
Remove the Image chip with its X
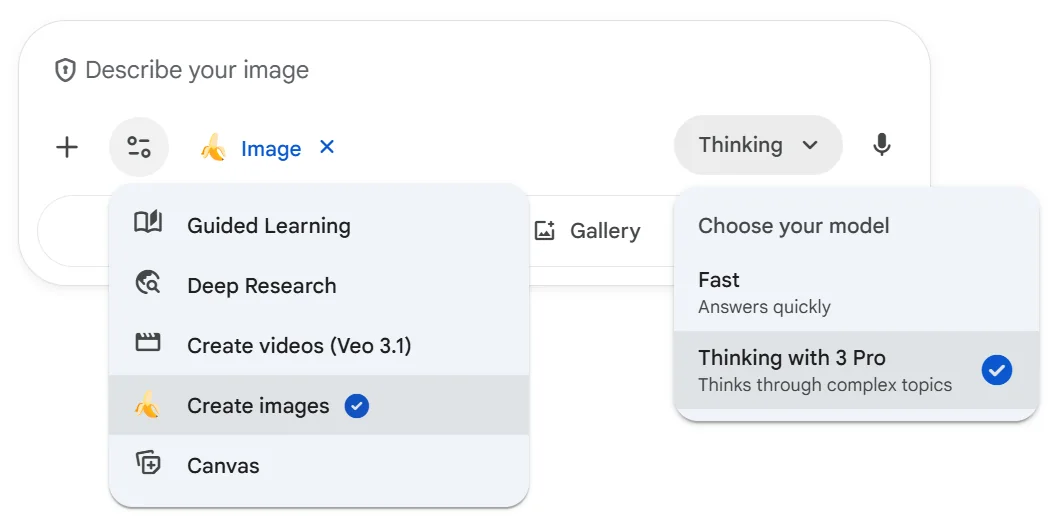pos(327,147)
